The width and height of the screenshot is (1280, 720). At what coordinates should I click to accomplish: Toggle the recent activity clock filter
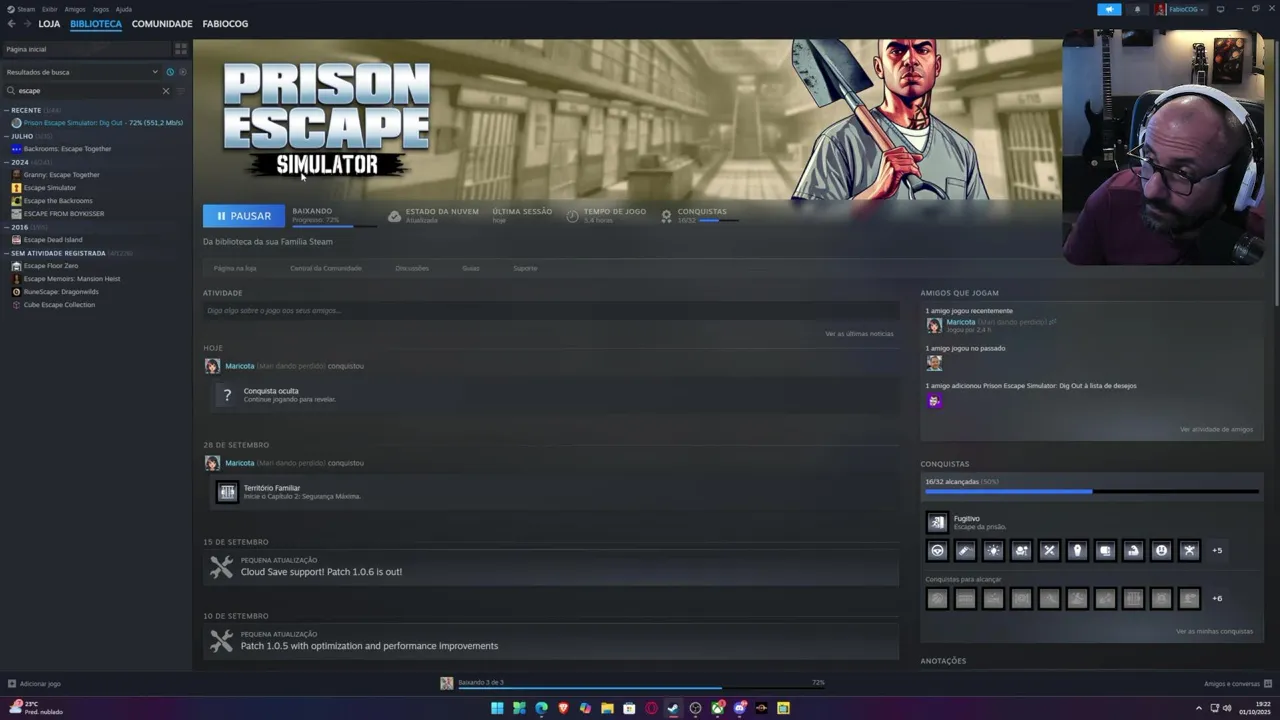coord(170,72)
